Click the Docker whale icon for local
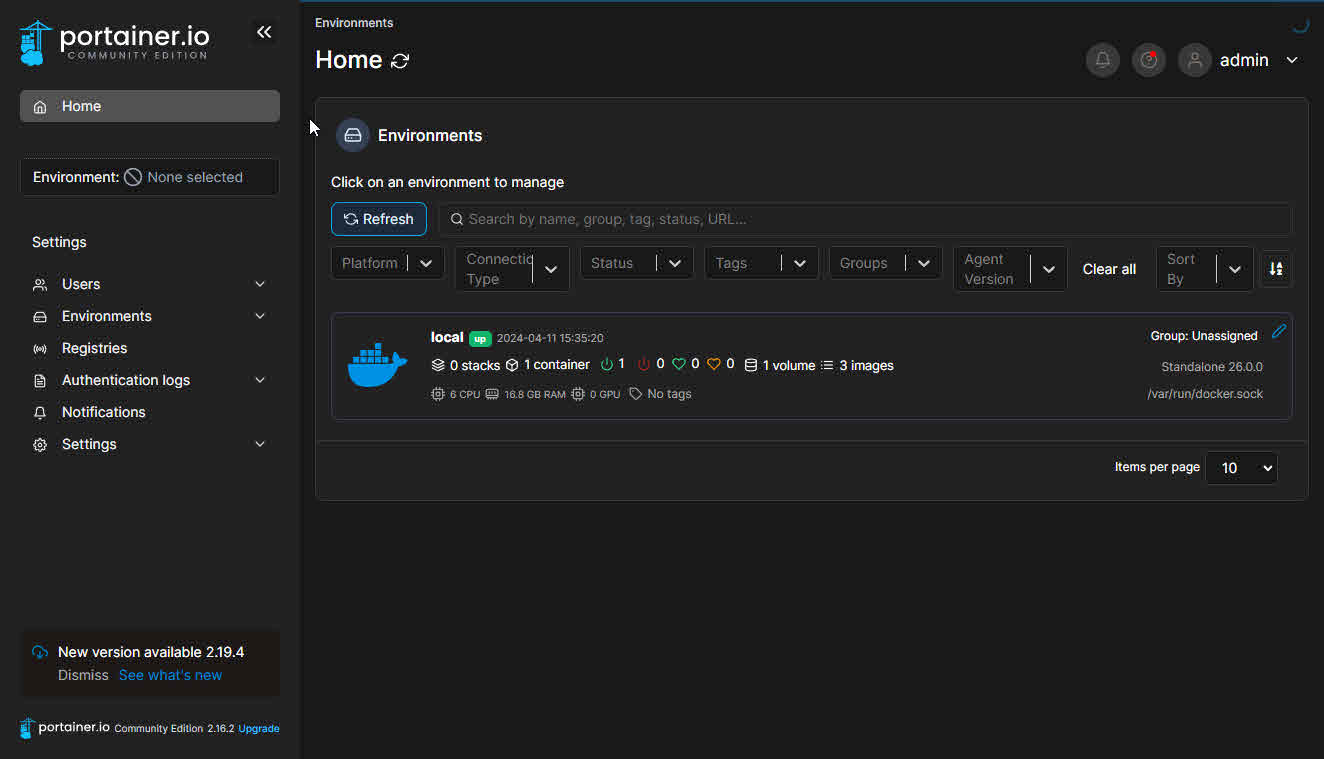Viewport: 1324px width, 759px height. (x=377, y=365)
